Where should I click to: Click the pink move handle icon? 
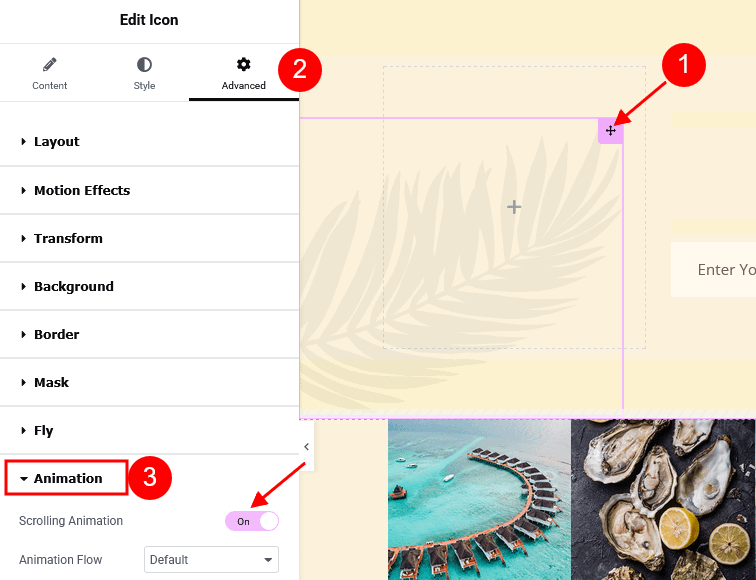pyautogui.click(x=610, y=131)
